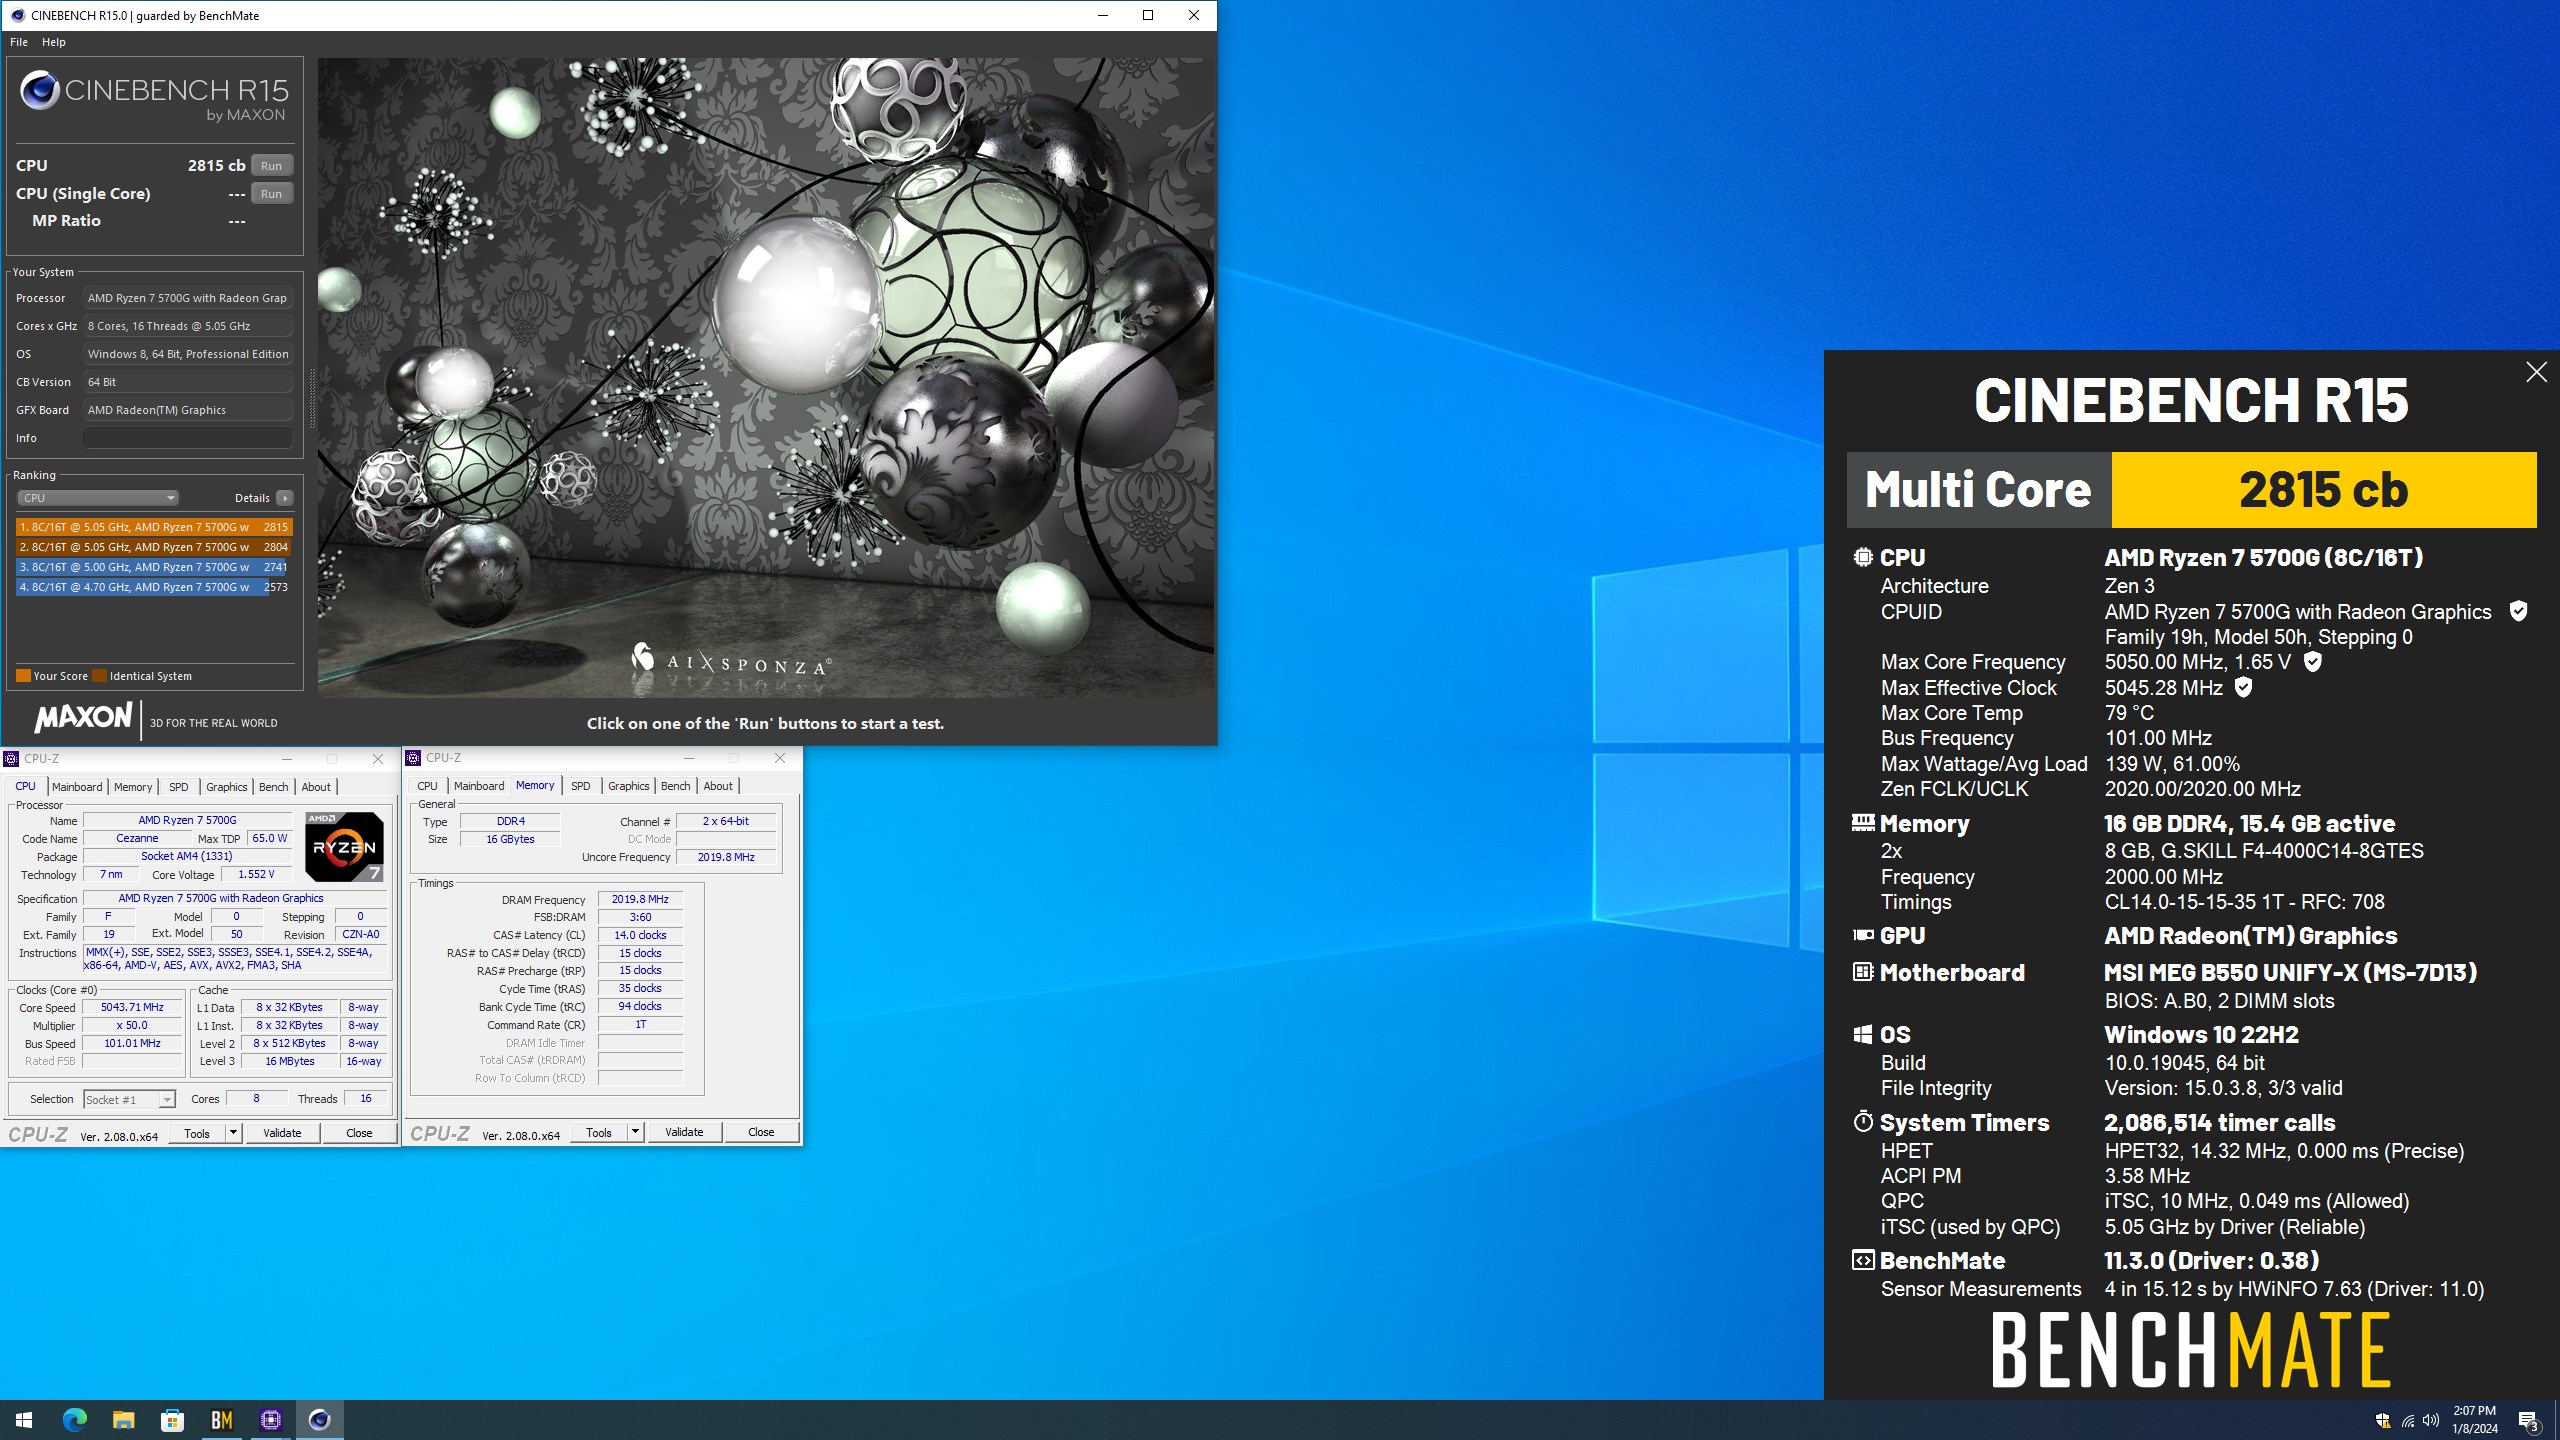Select ranking entry with score 2804
Image resolution: width=2560 pixels, height=1440 pixels.
[154, 547]
